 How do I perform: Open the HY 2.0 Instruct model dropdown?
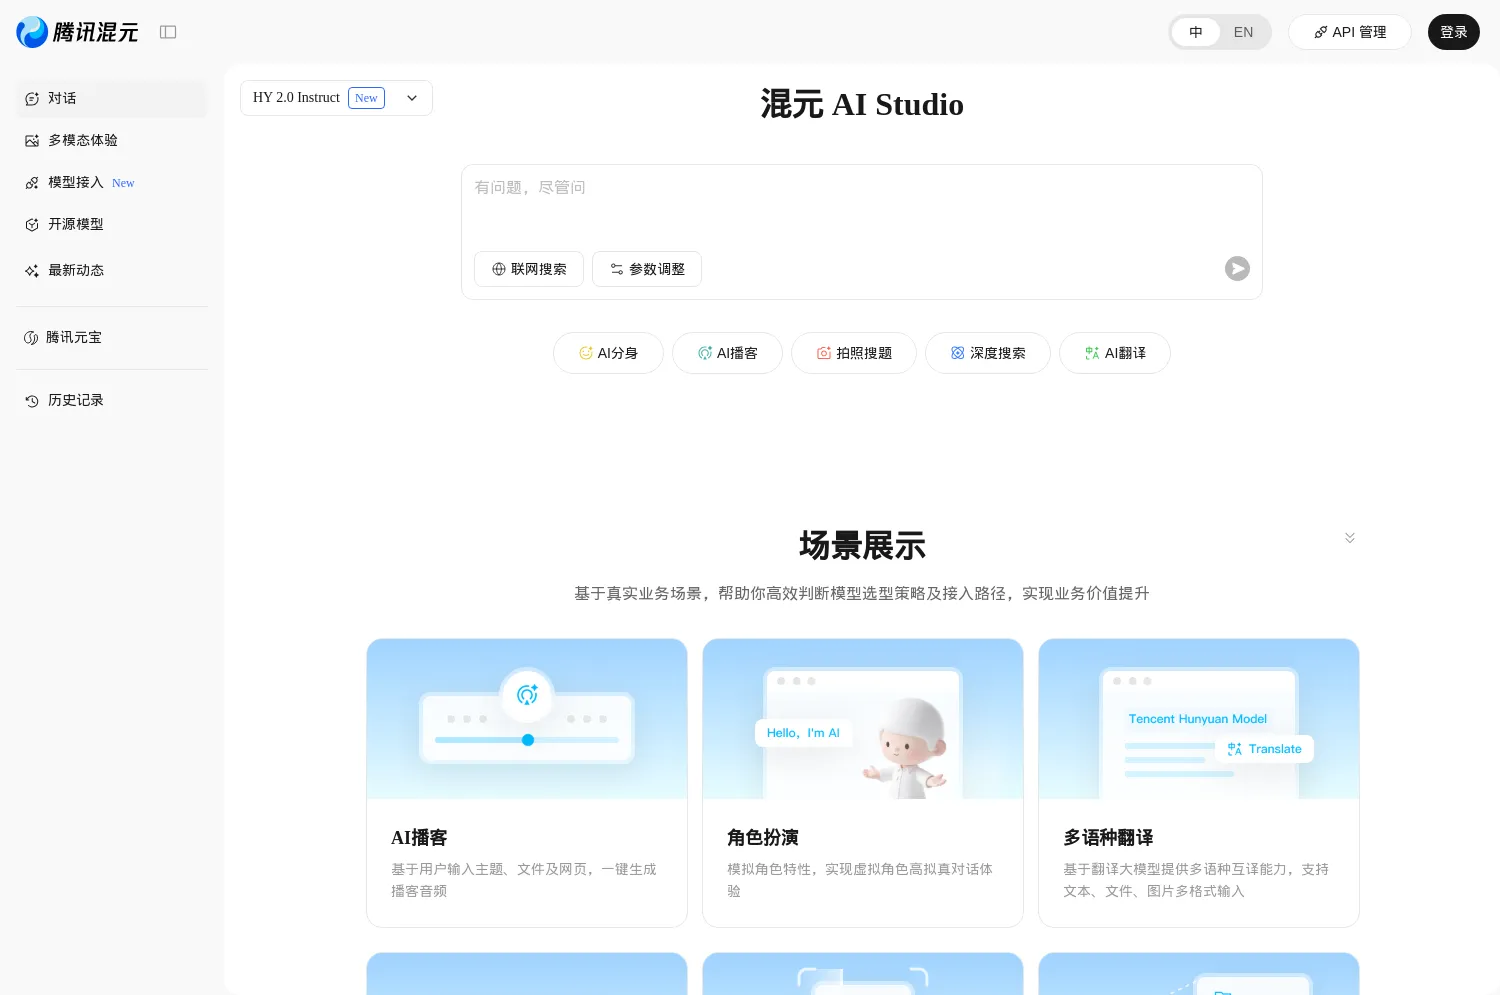pyautogui.click(x=412, y=98)
